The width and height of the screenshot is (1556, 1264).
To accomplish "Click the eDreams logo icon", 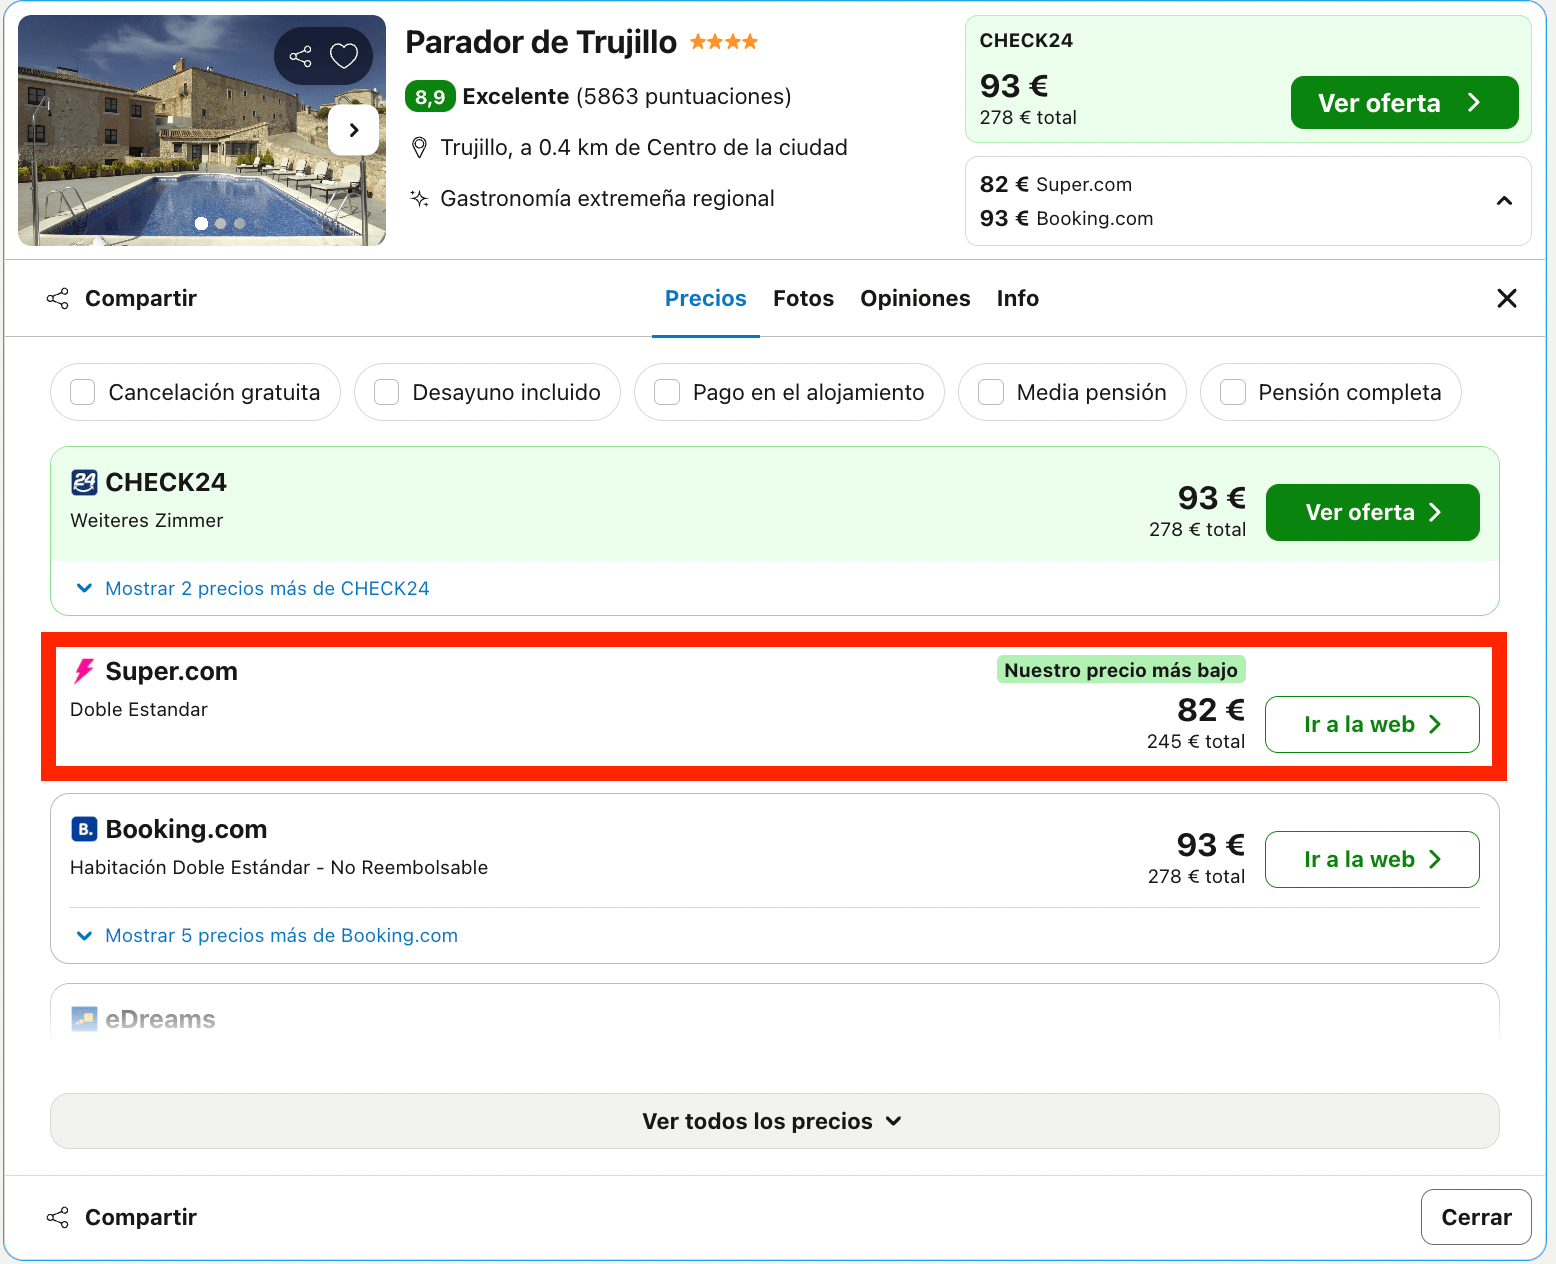I will coord(84,1019).
